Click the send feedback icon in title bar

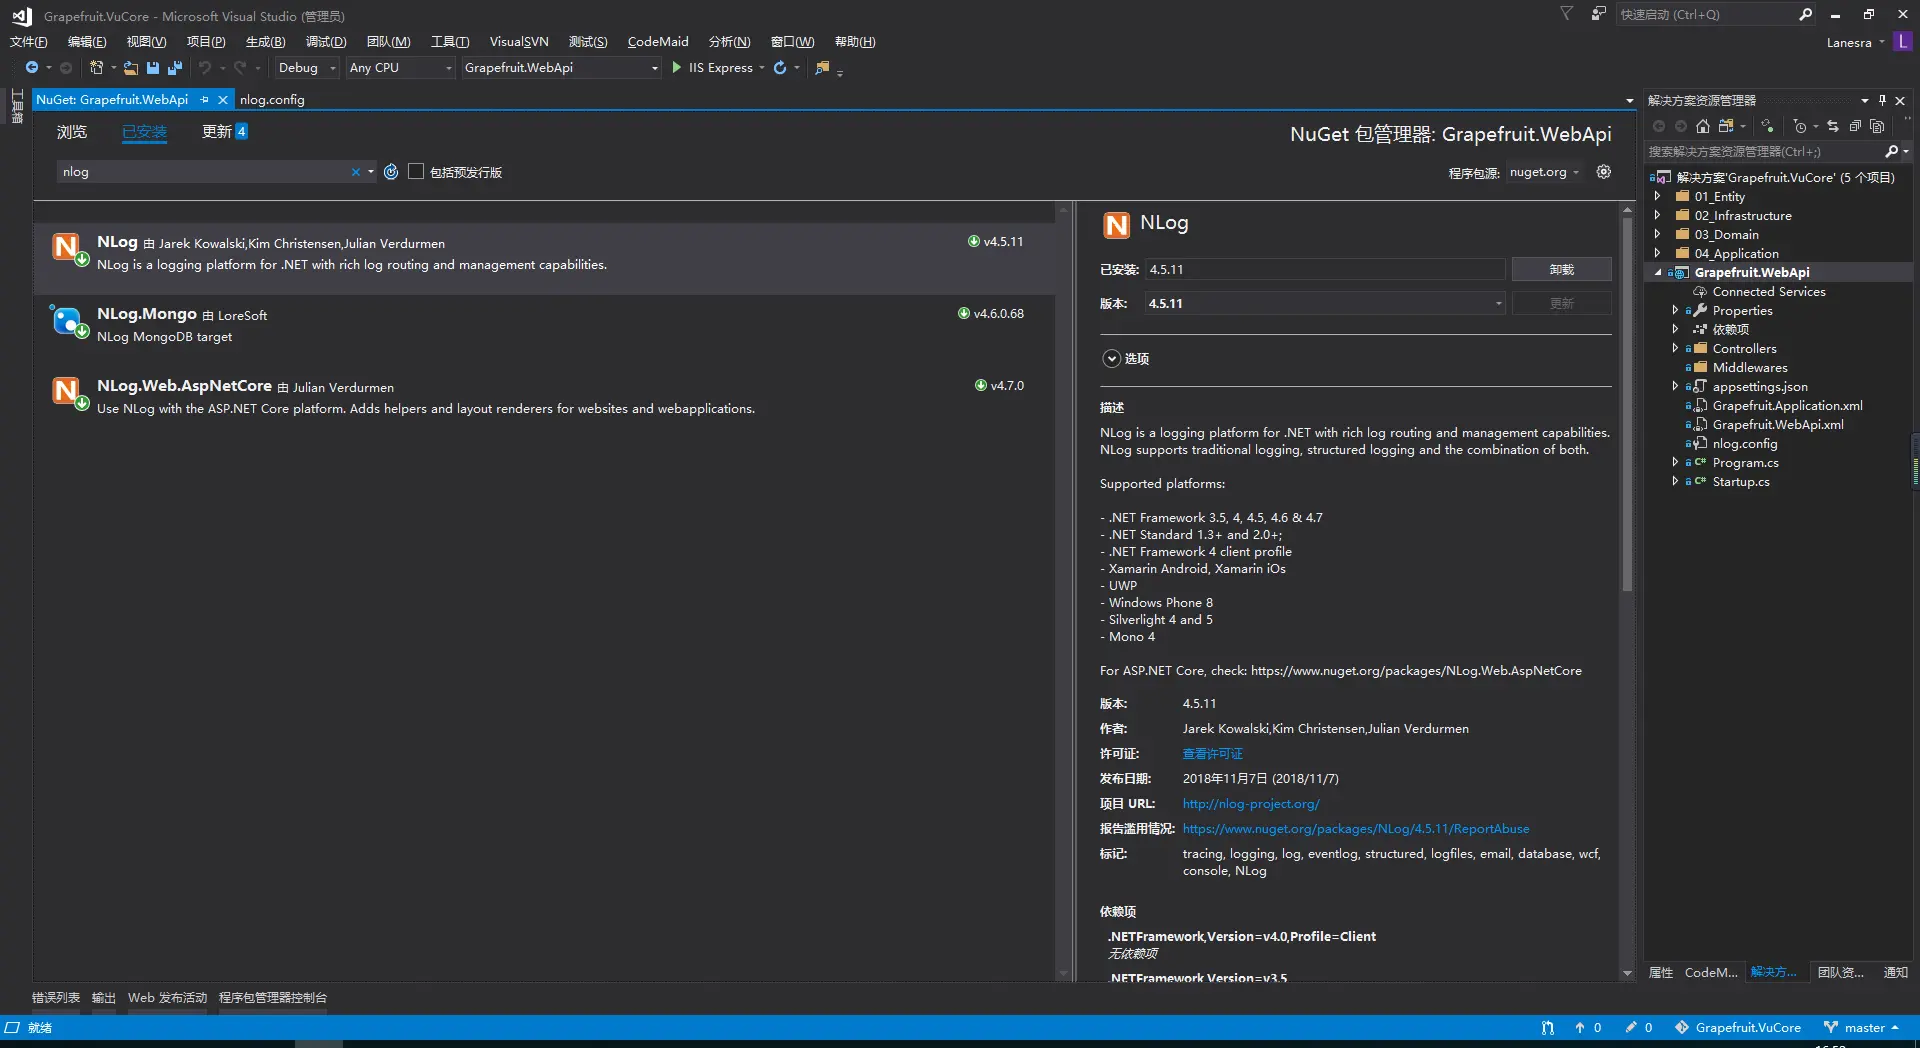tap(1599, 14)
